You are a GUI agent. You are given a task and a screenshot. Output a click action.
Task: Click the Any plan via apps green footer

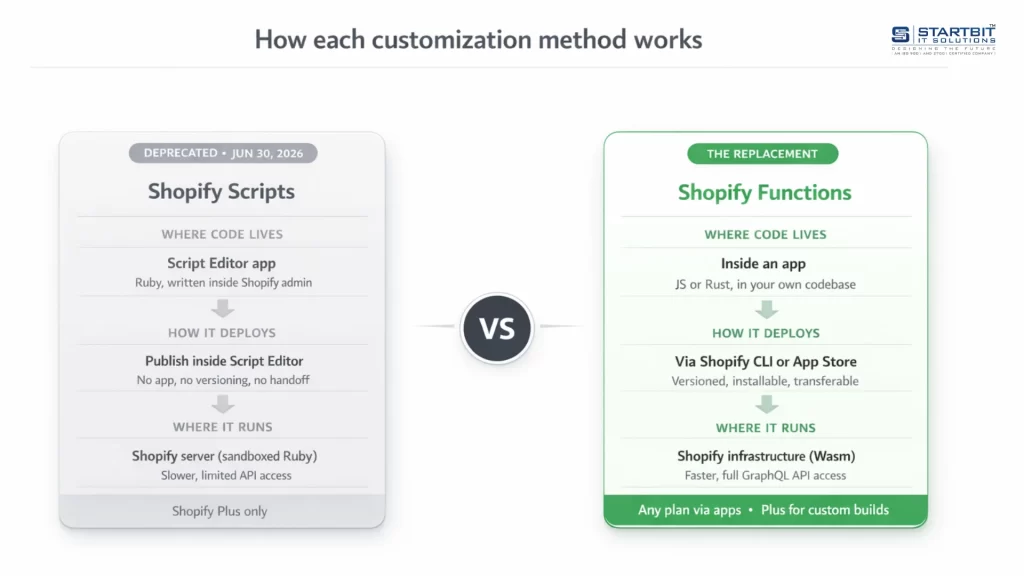pos(764,510)
